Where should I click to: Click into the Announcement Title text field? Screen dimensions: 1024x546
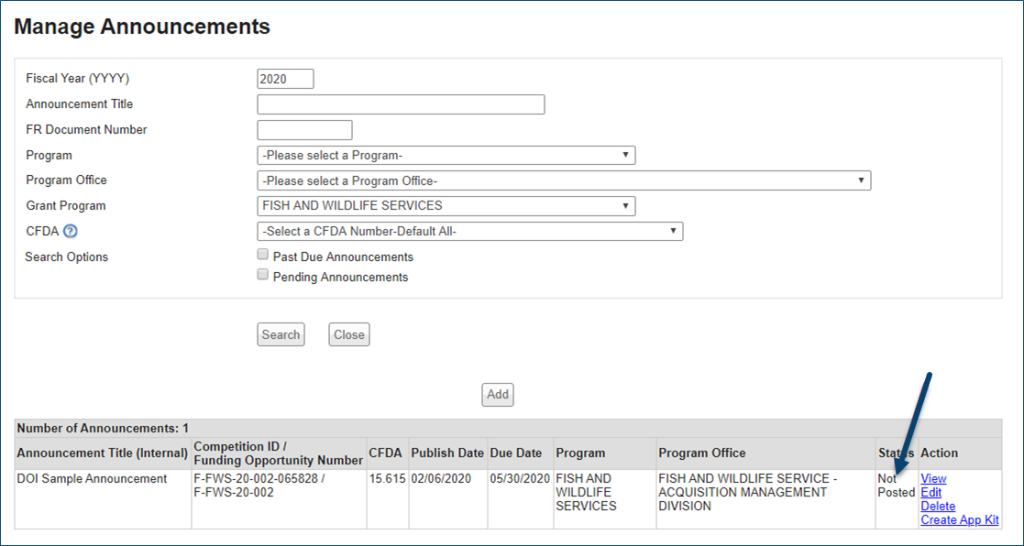click(x=400, y=104)
